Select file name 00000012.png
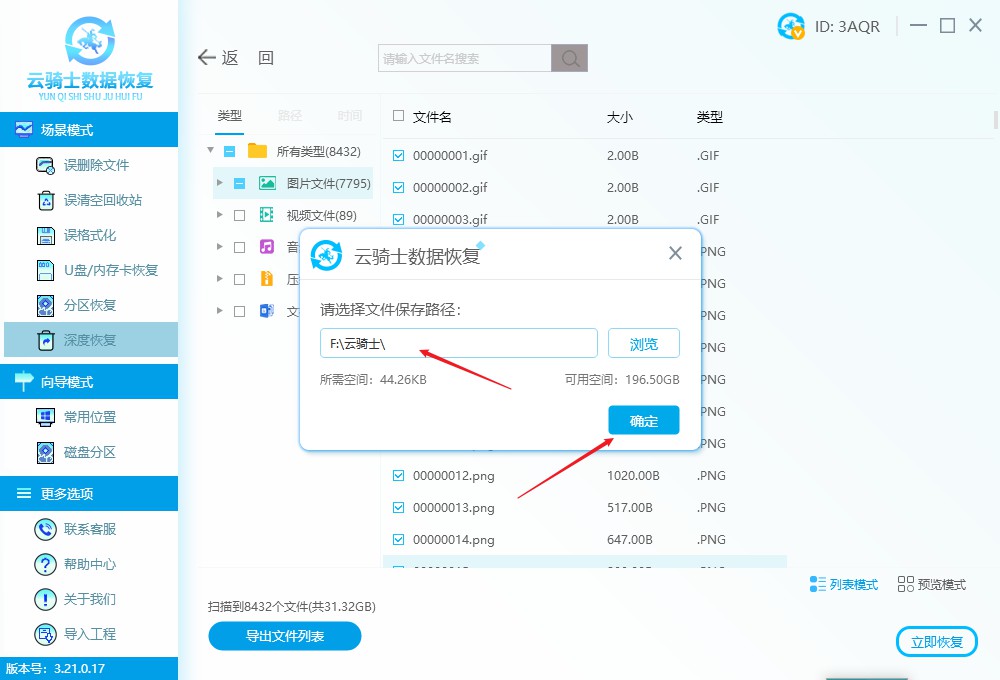This screenshot has height=680, width=1000. 453,476
